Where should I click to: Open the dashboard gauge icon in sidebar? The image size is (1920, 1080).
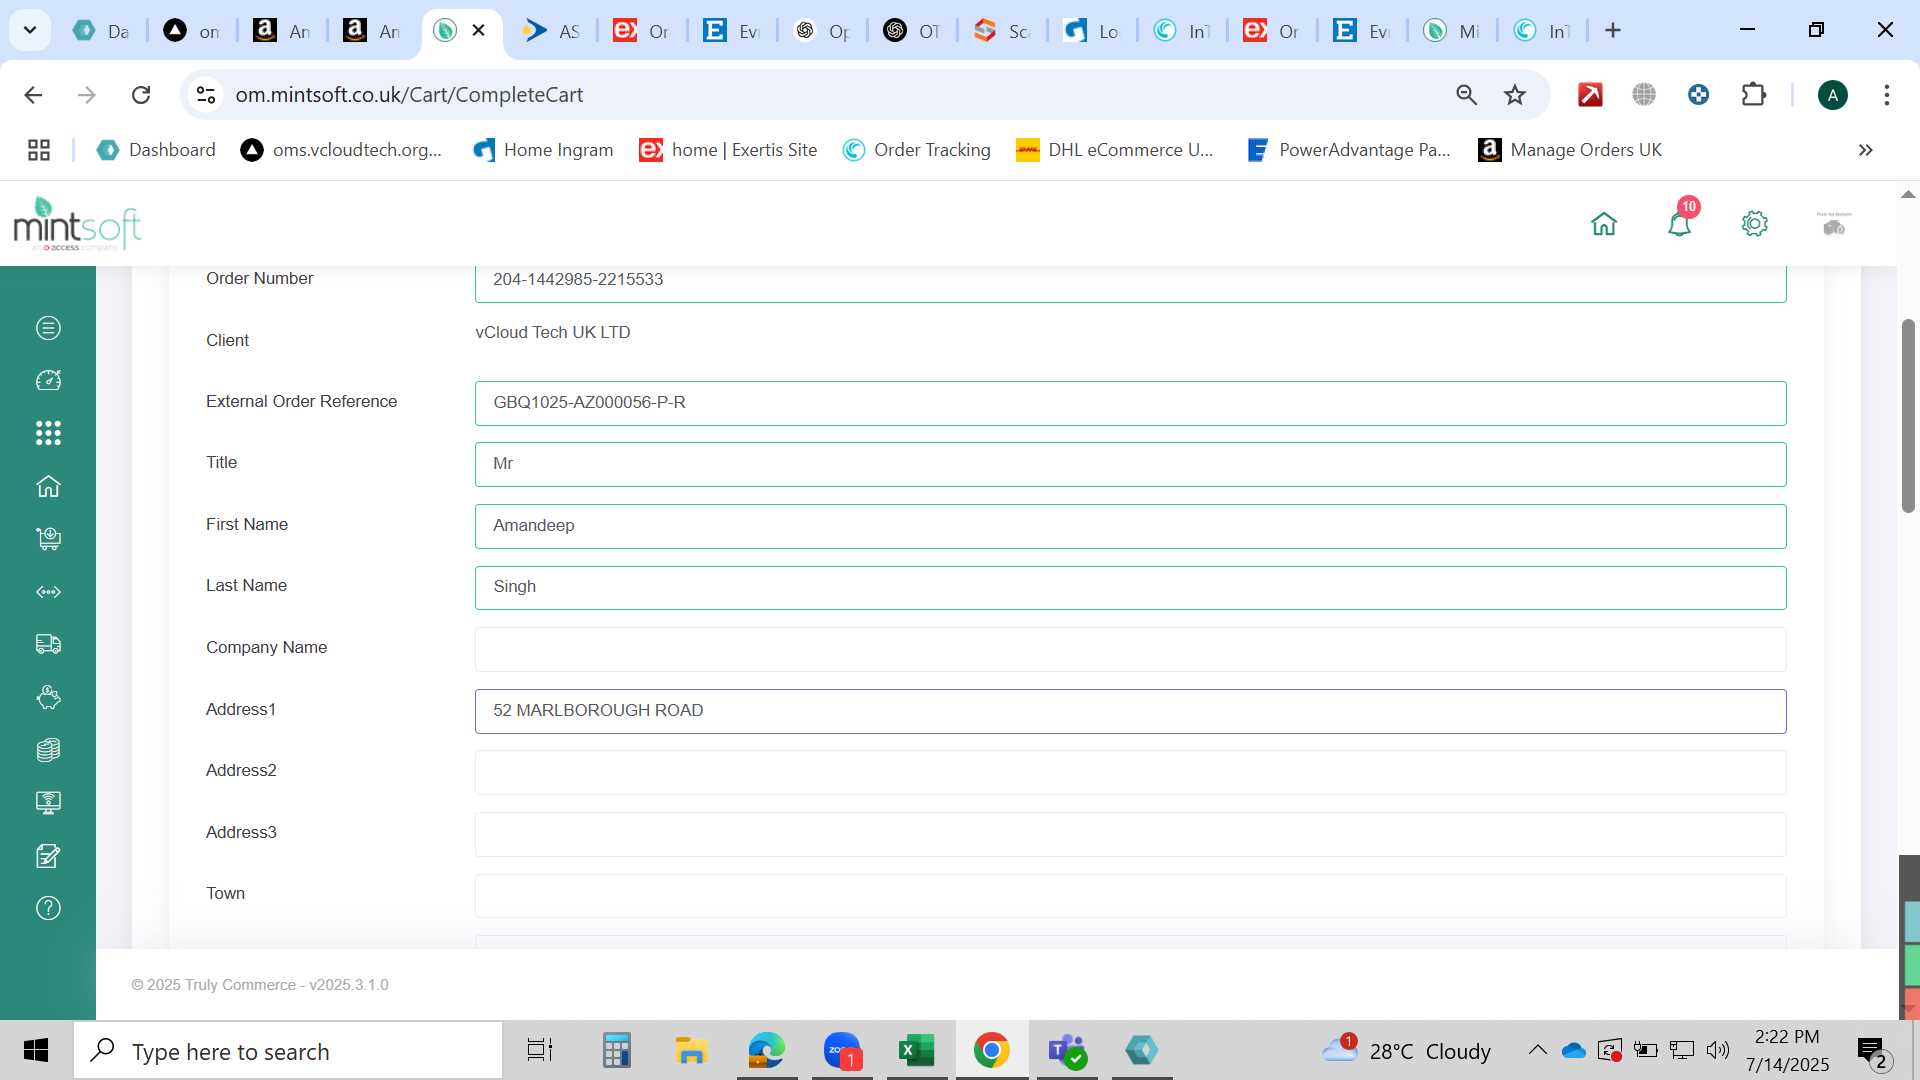click(x=48, y=380)
